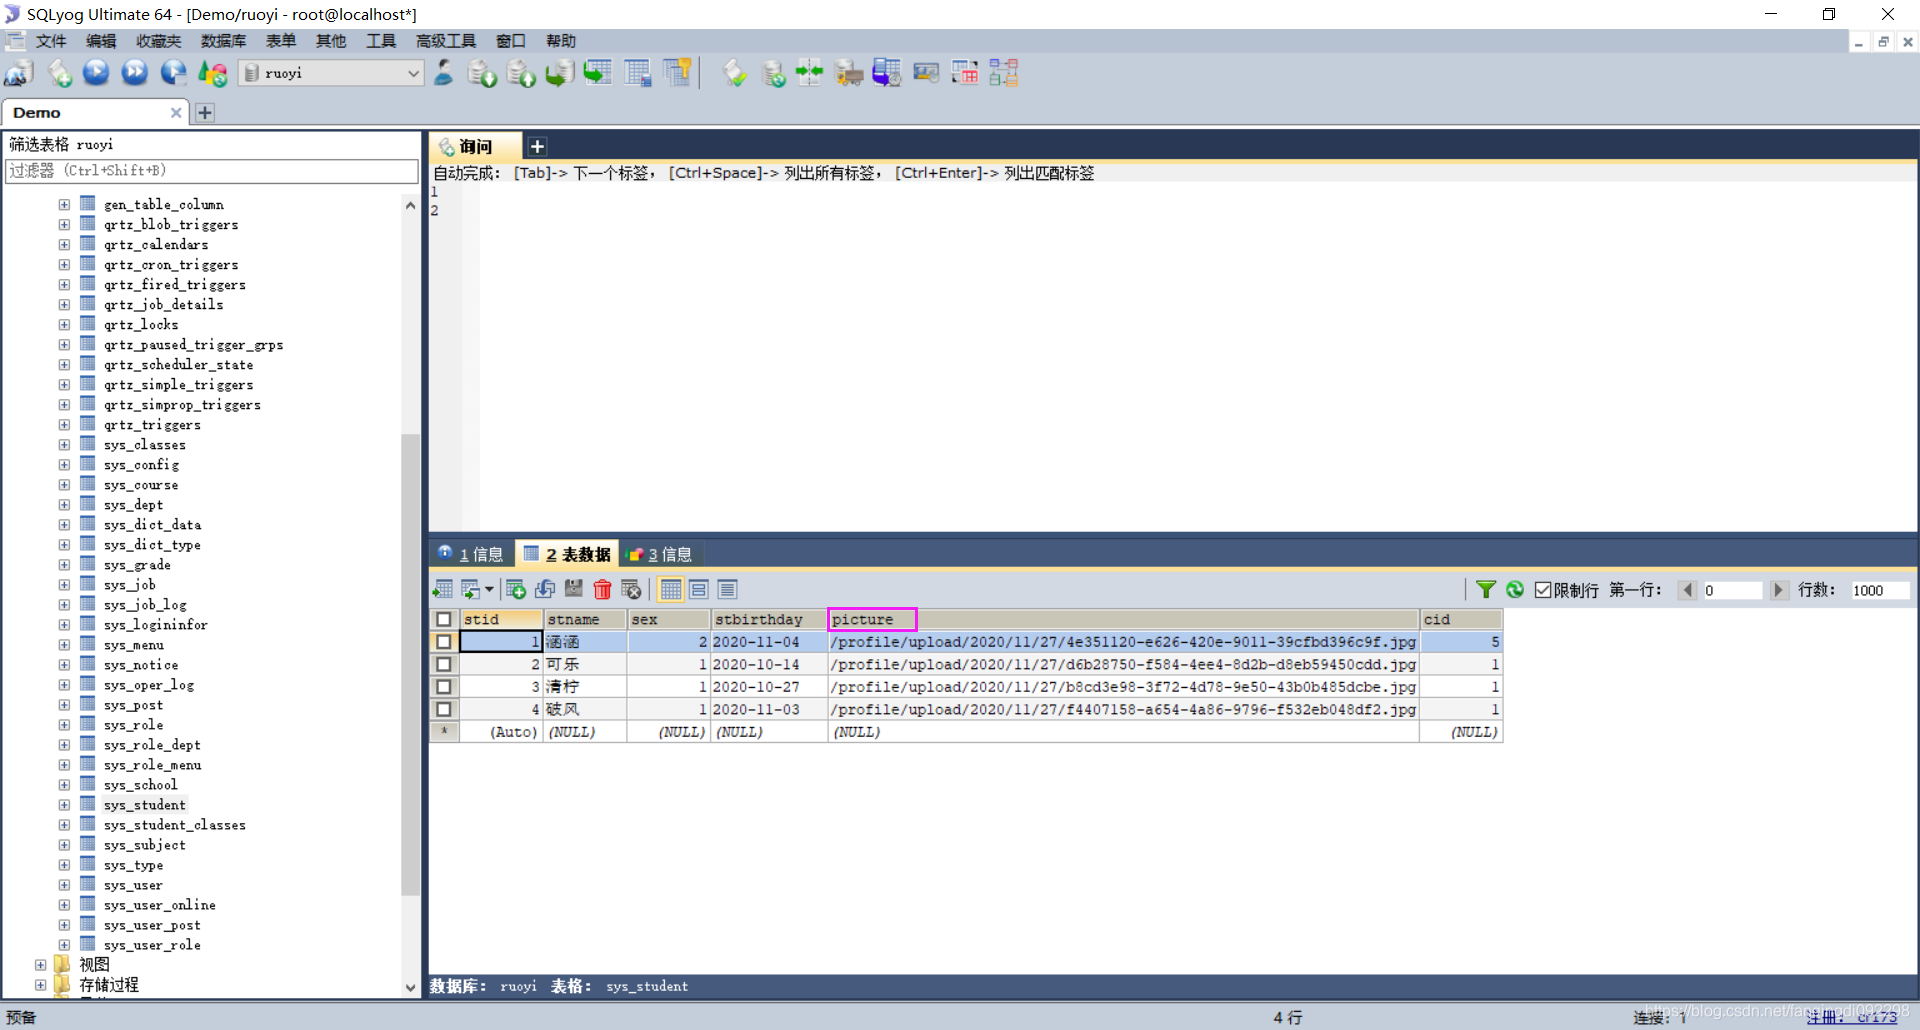Refresh the table data grid
Screen dimensions: 1920x1030
coord(1515,590)
